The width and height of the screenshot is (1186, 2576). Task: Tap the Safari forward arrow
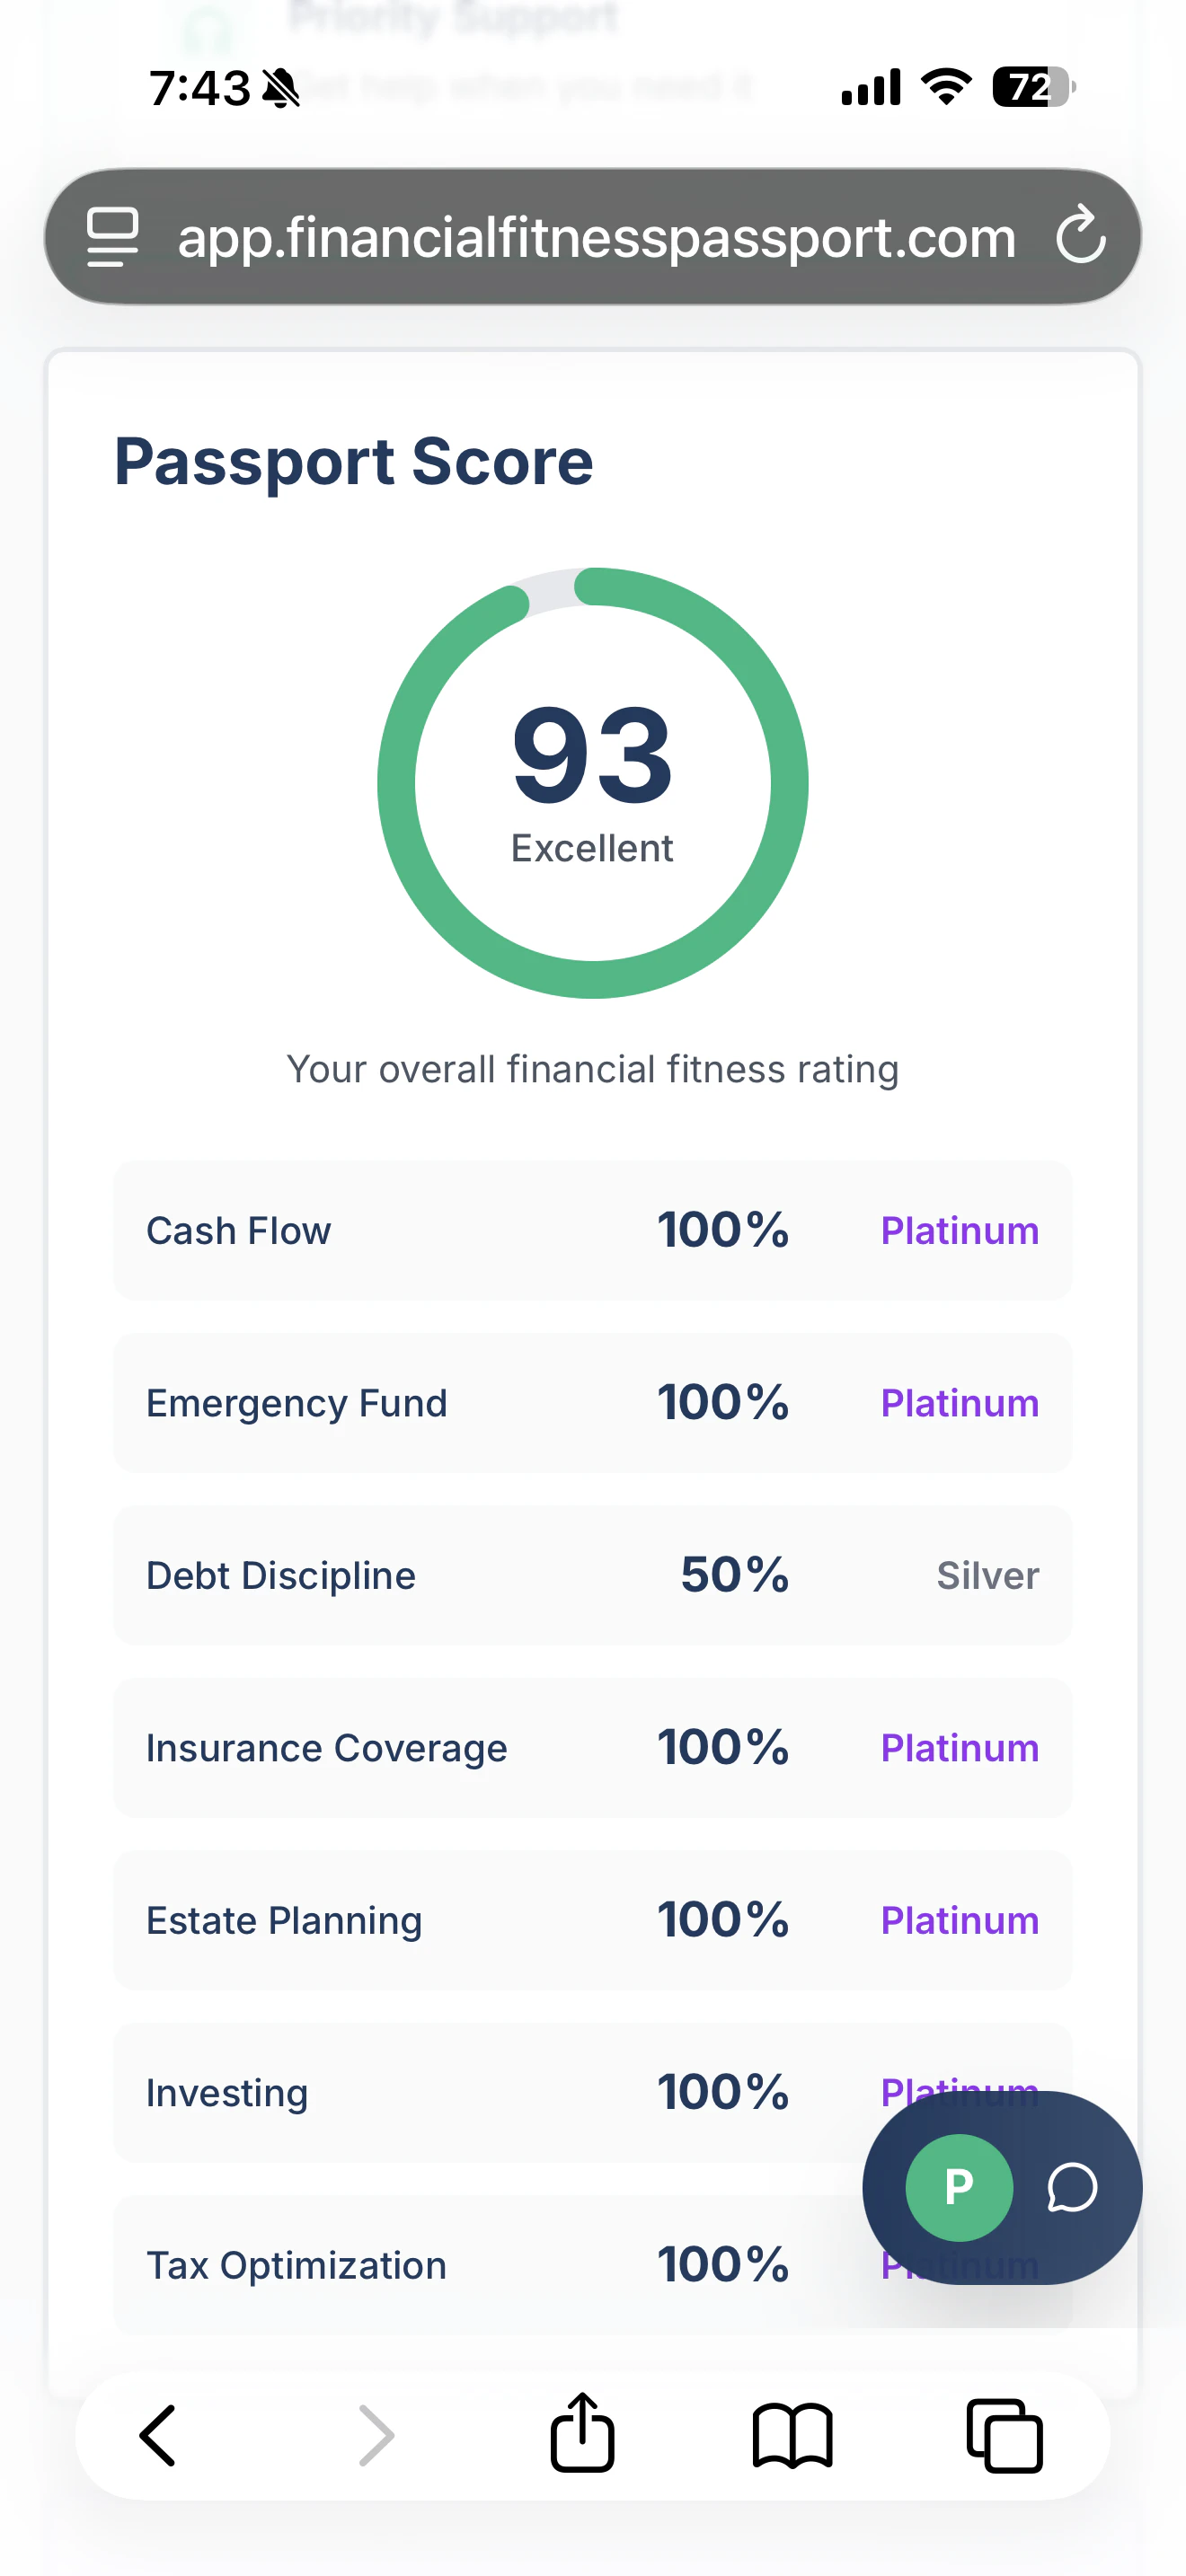click(x=376, y=2436)
